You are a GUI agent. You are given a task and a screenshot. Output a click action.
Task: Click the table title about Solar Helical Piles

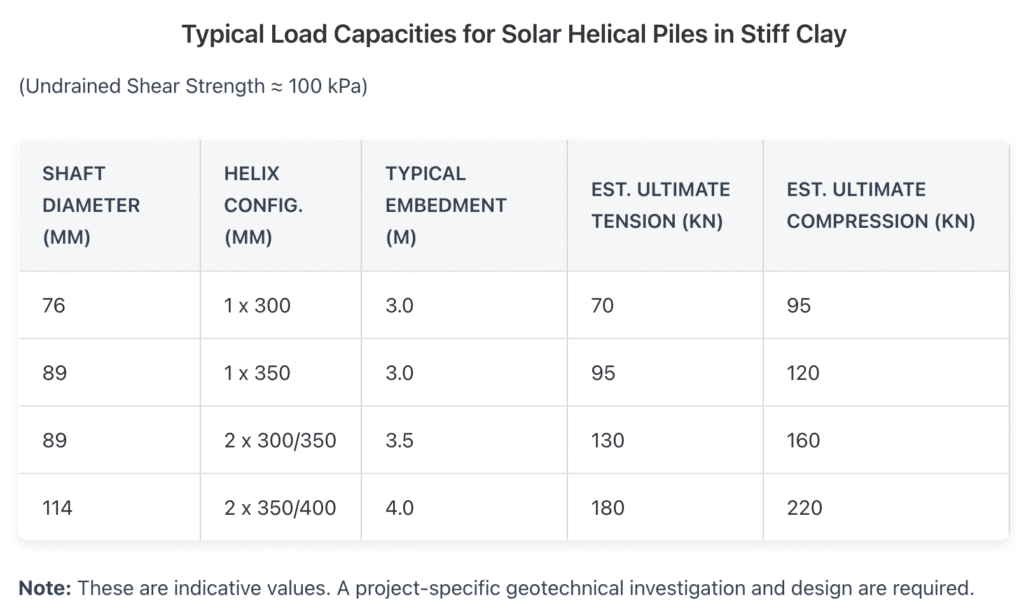click(x=513, y=35)
